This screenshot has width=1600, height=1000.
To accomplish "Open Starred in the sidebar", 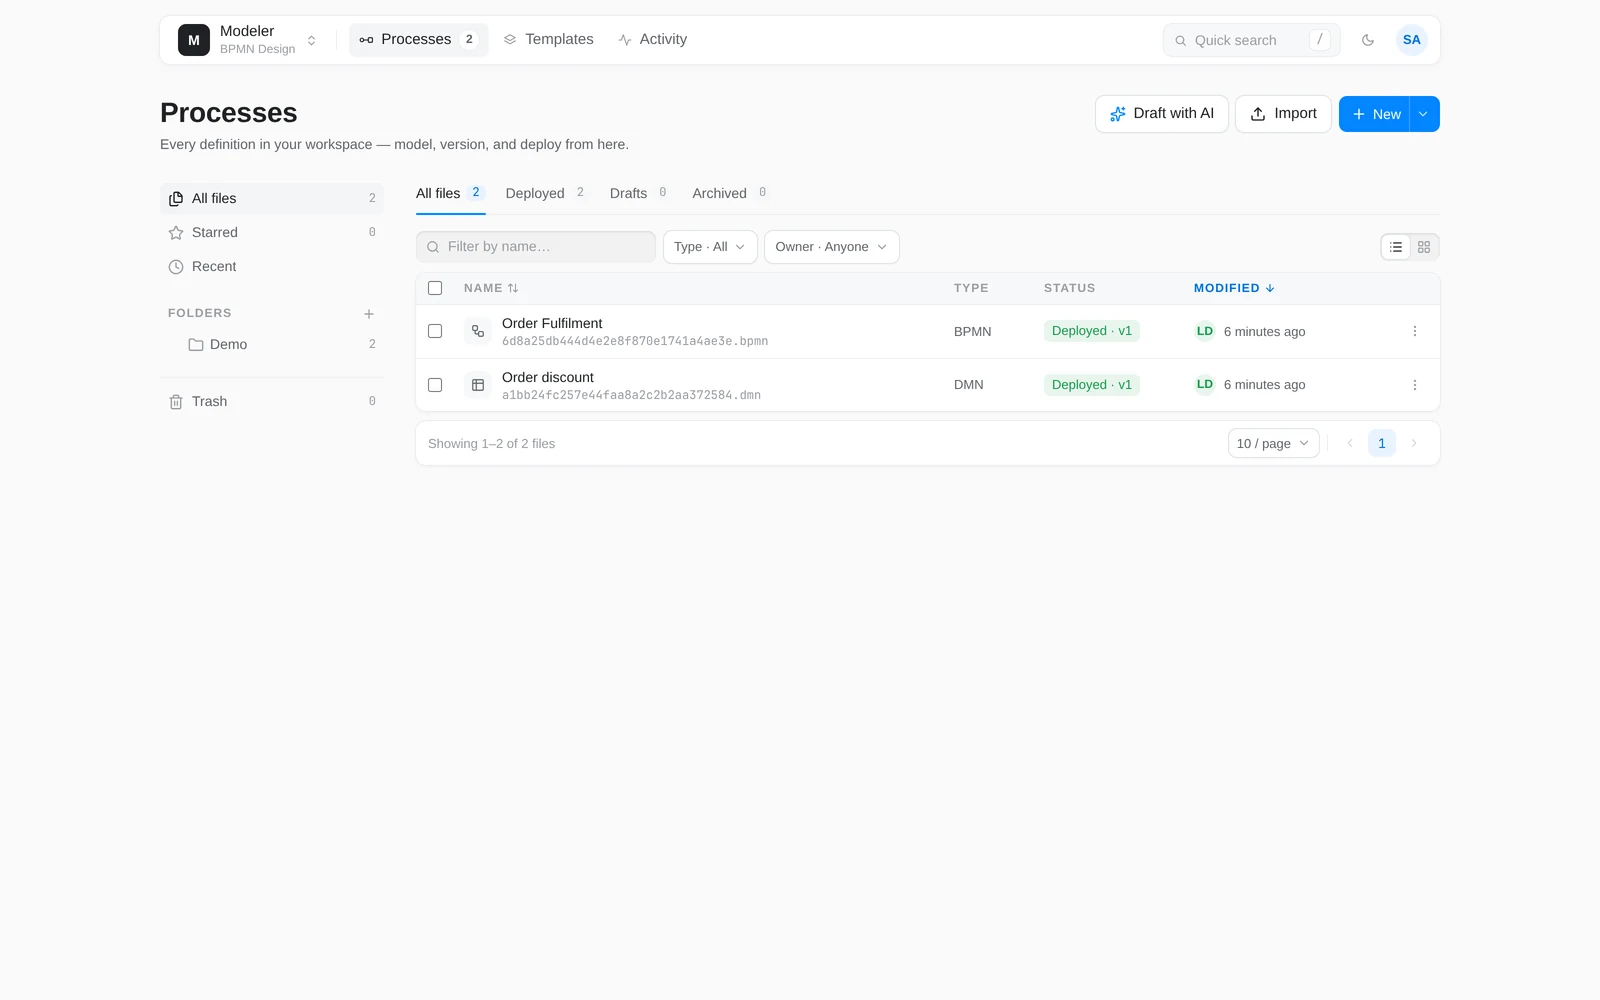I will [272, 232].
